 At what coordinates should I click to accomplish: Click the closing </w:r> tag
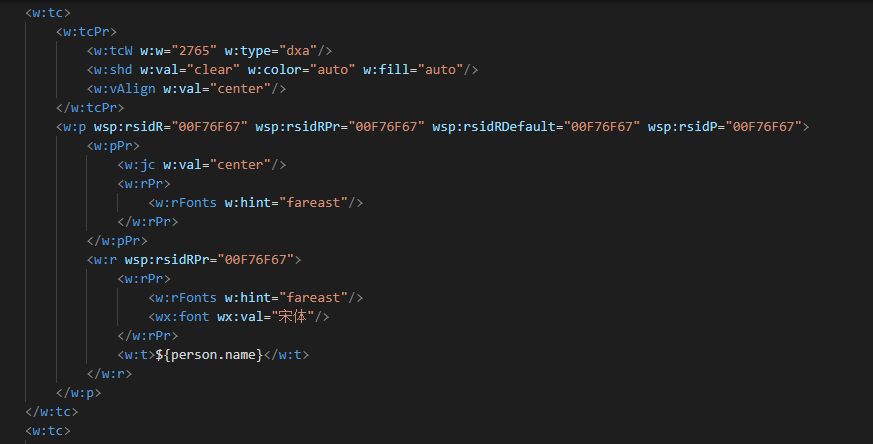point(110,373)
